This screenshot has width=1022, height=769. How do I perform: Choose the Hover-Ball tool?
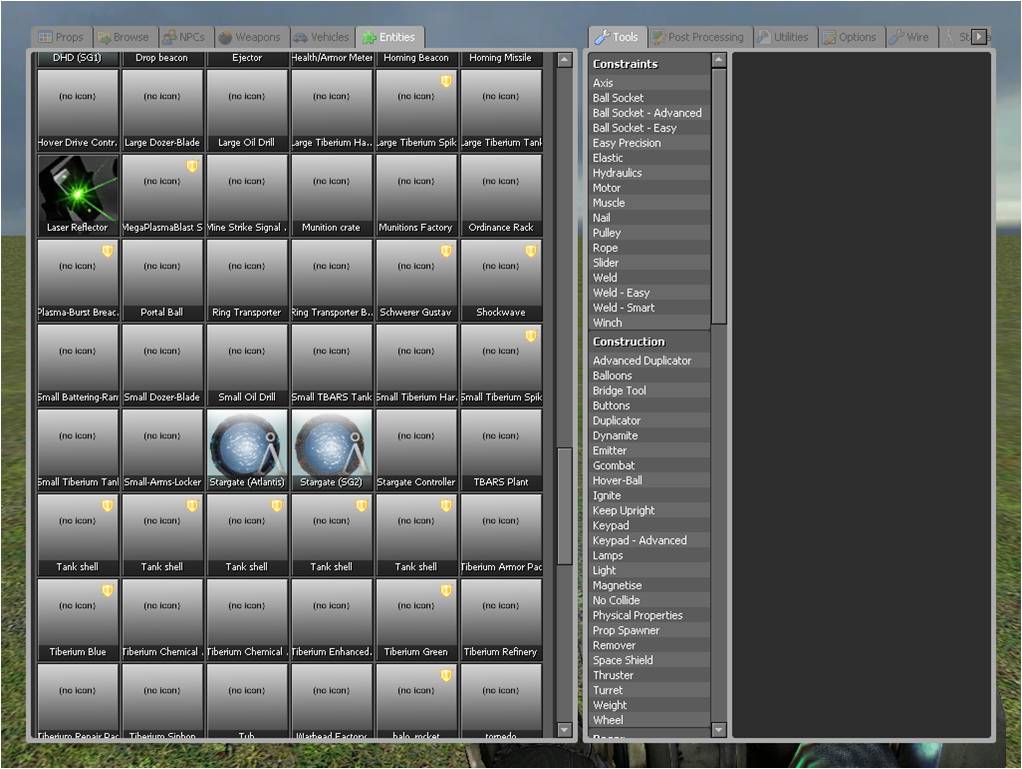[617, 480]
